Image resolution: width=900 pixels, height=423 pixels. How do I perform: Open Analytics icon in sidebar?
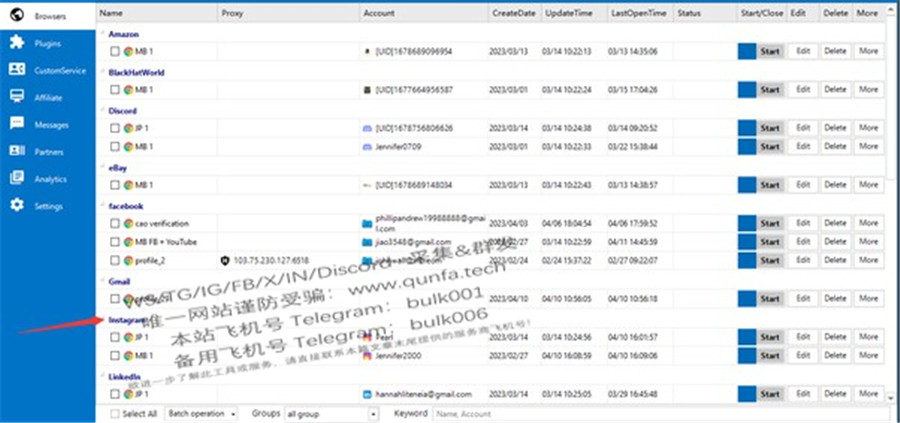[x=17, y=178]
